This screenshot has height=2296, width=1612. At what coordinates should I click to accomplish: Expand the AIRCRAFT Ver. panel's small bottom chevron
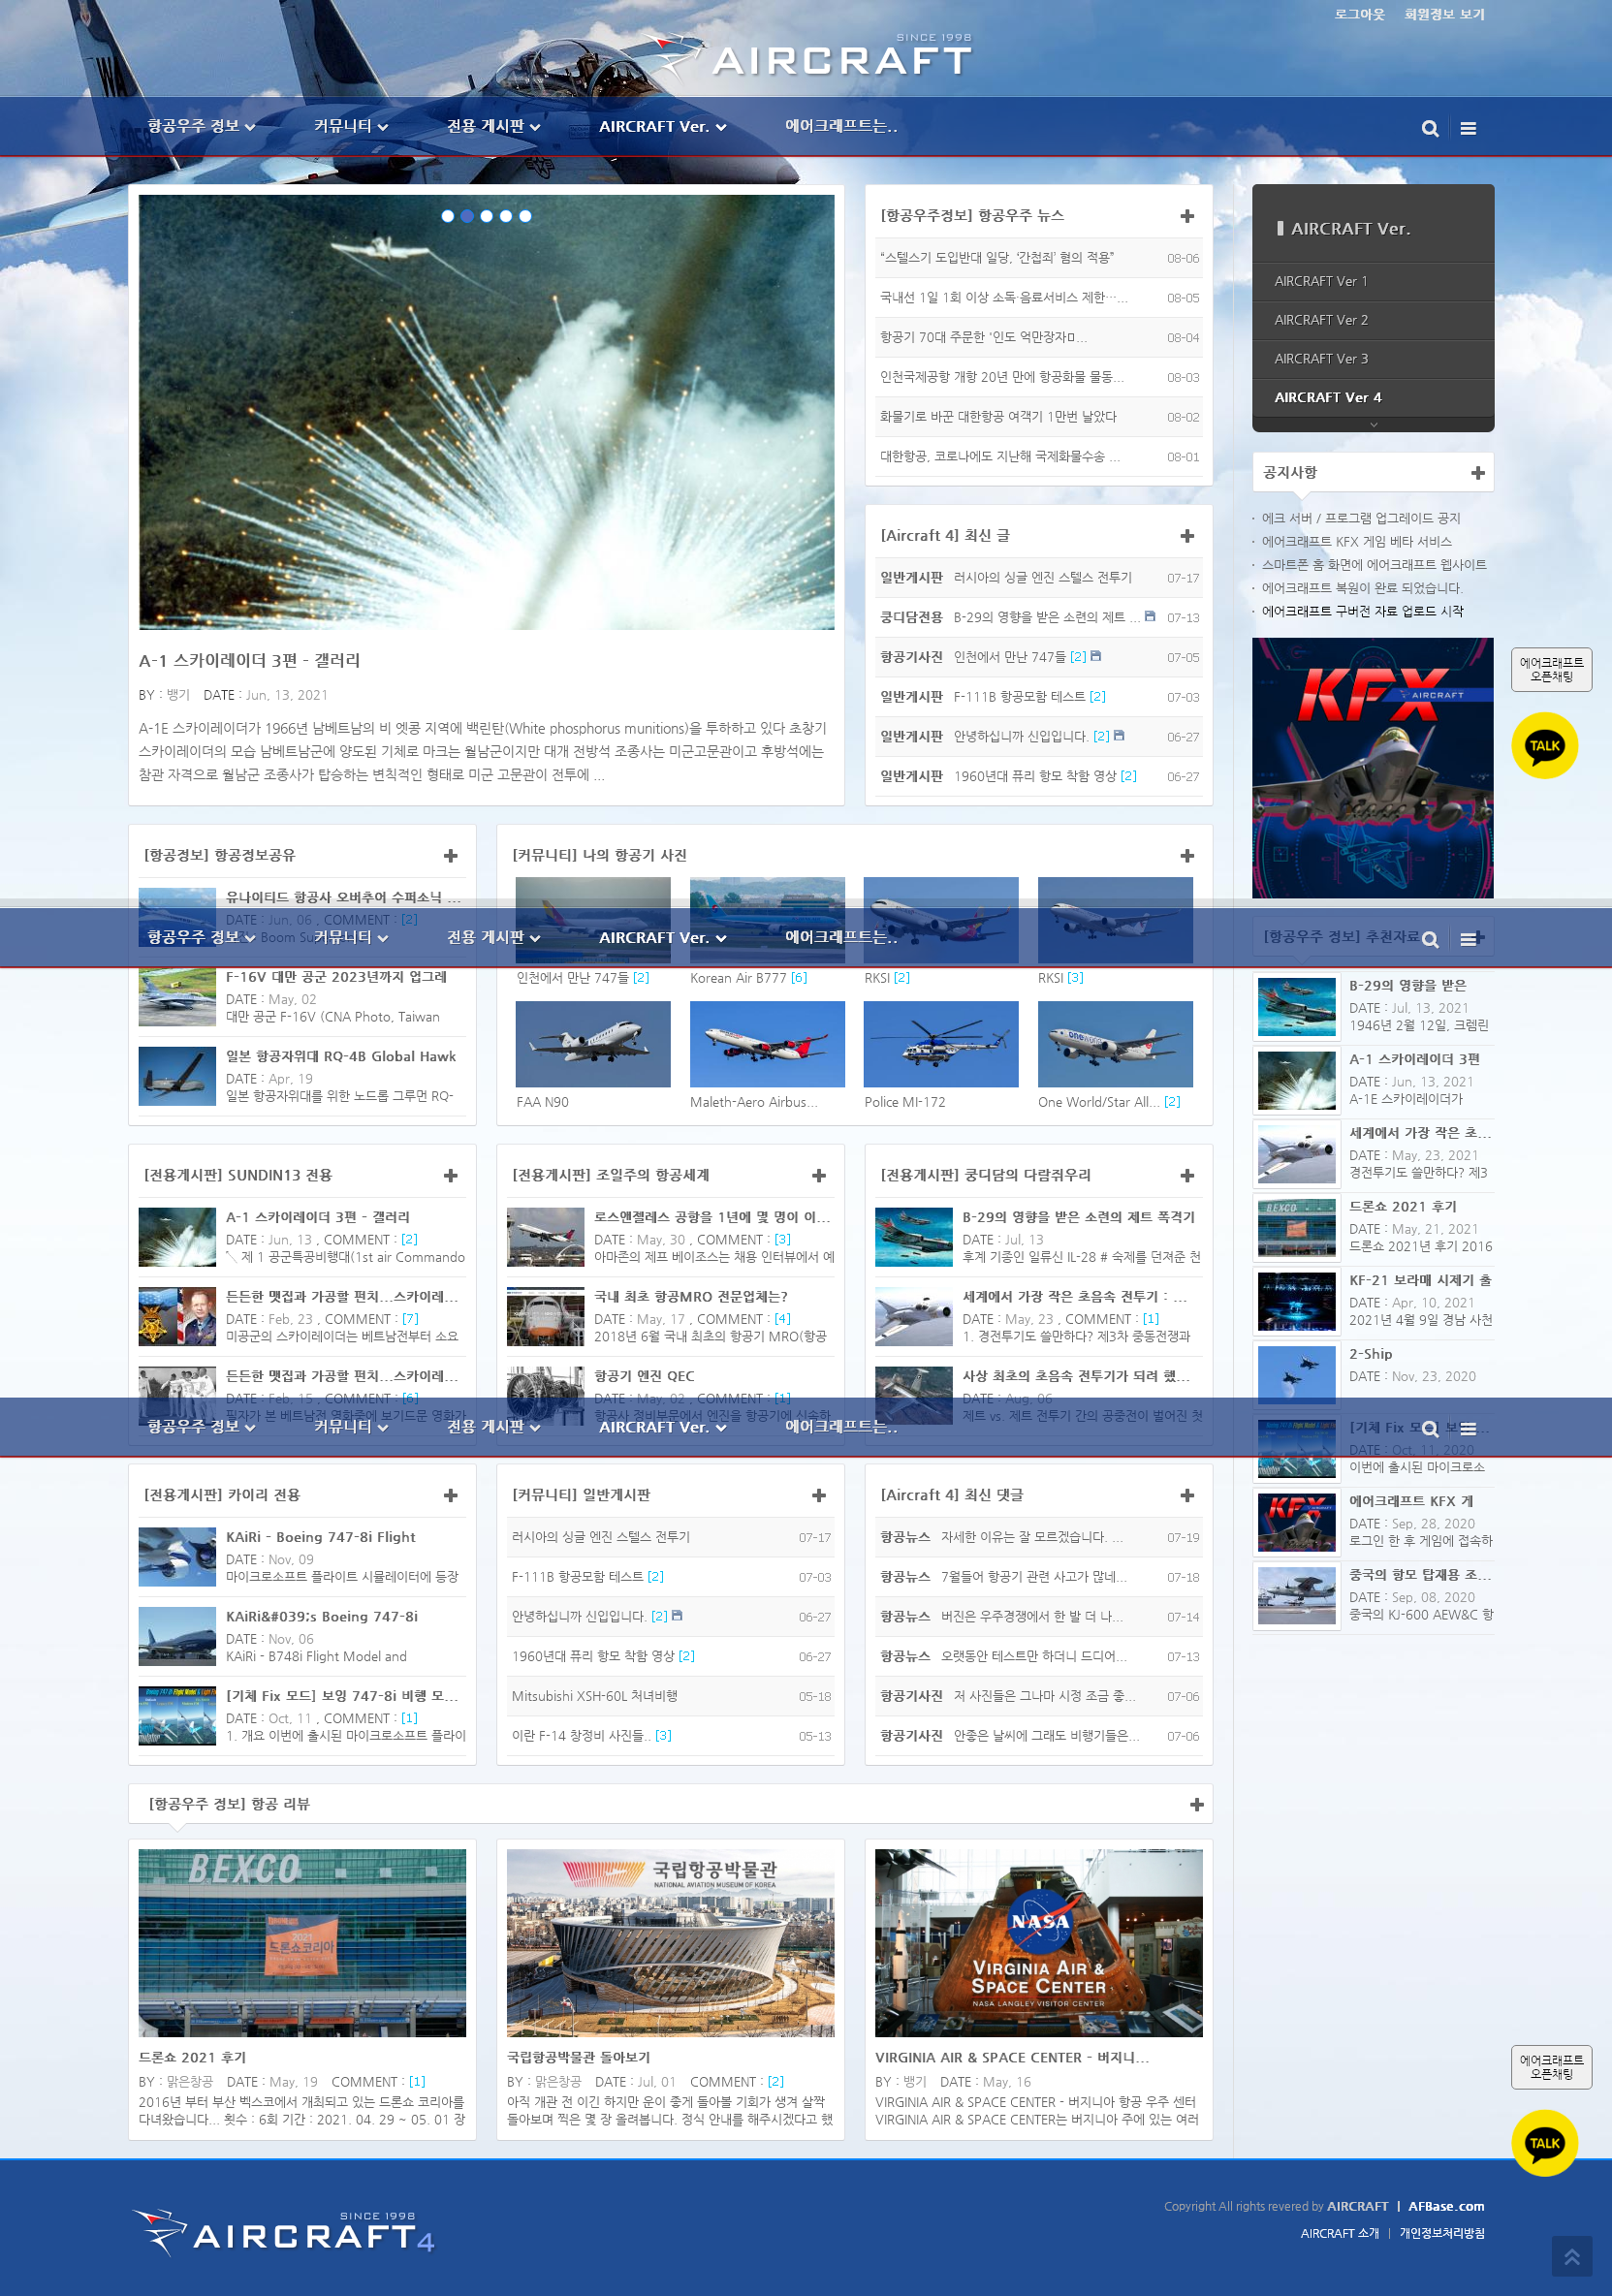1373,425
